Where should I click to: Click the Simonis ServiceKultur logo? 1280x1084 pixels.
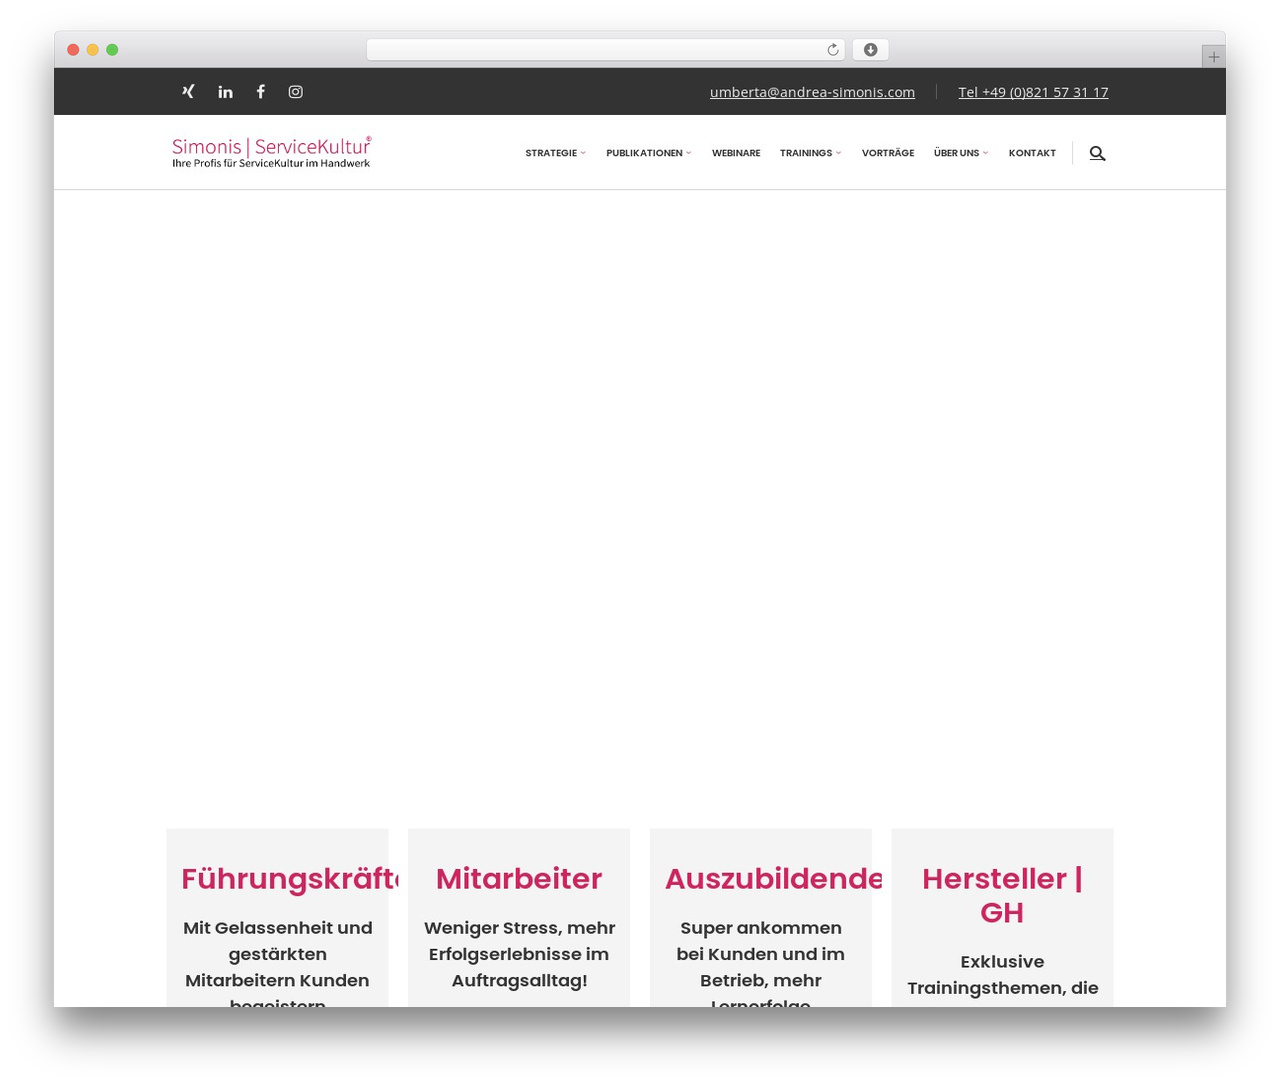tap(271, 152)
